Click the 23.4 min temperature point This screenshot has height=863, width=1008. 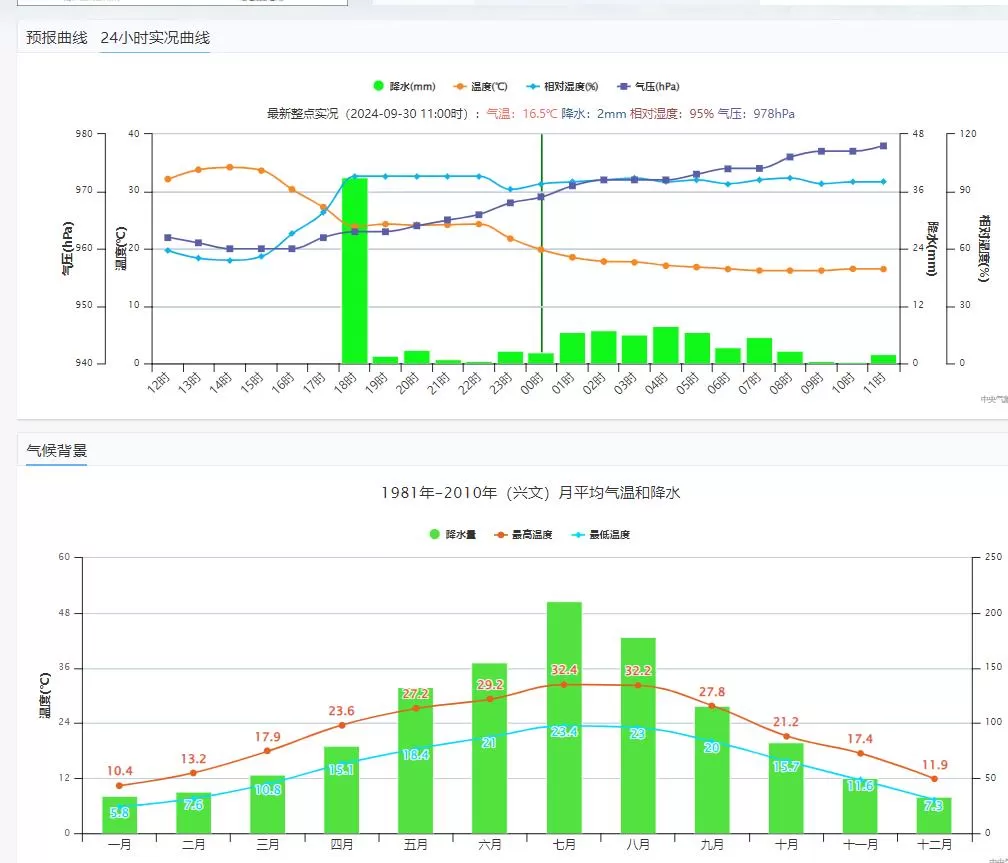(564, 726)
